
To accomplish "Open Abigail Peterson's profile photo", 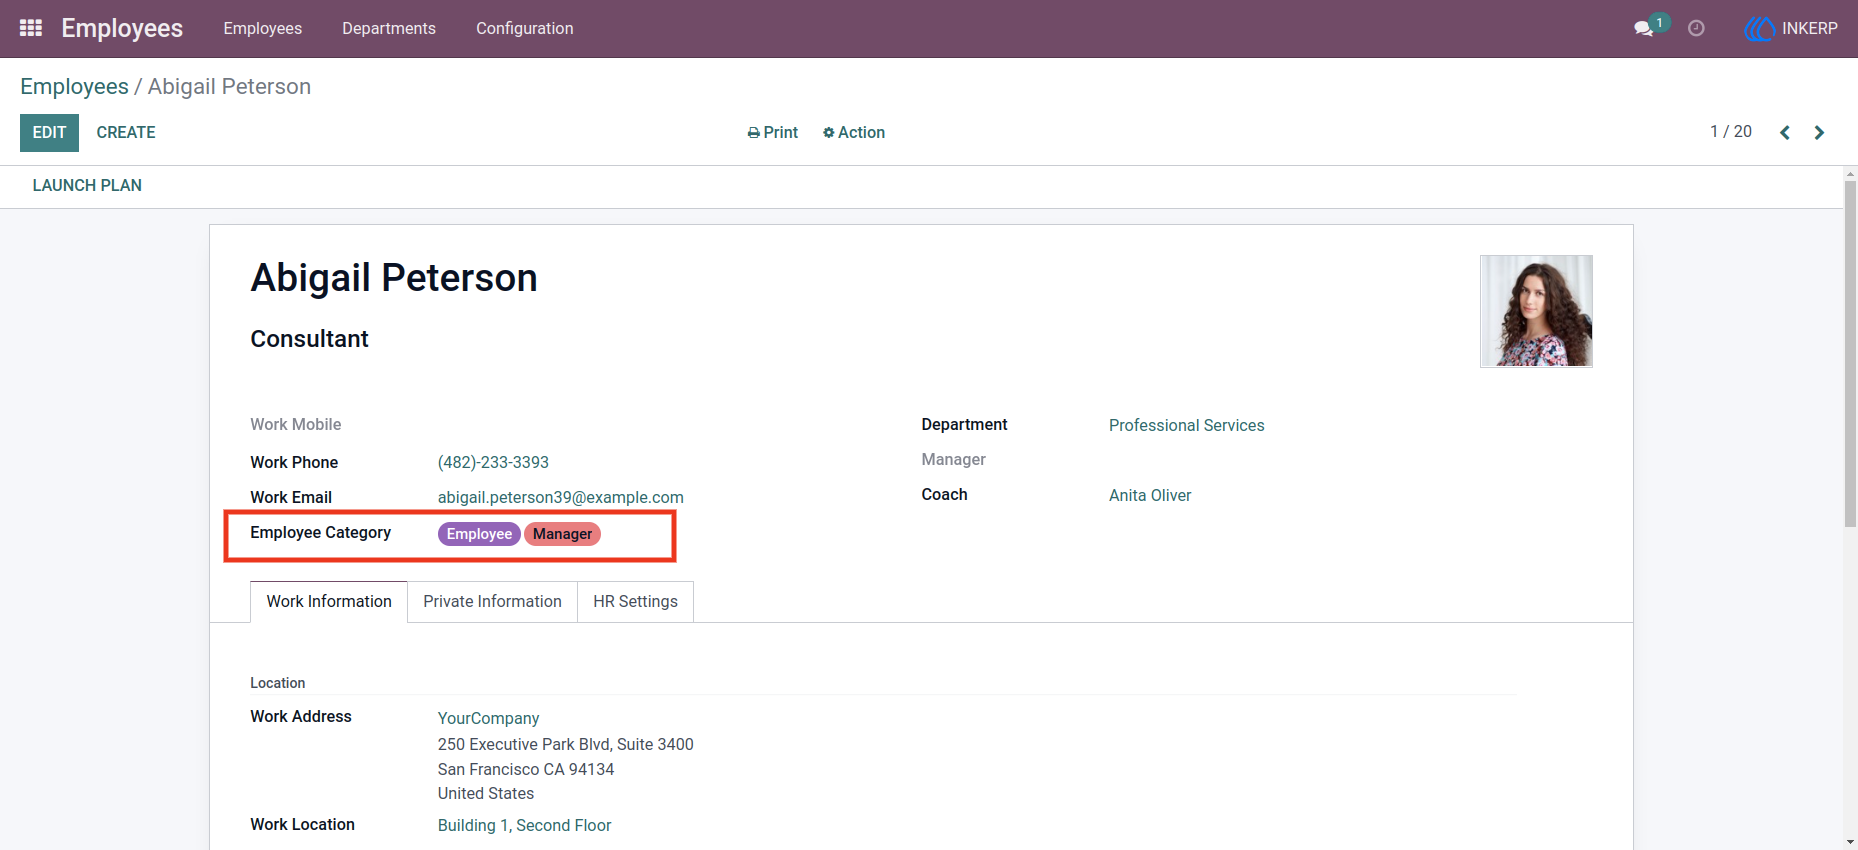I will [x=1536, y=311].
